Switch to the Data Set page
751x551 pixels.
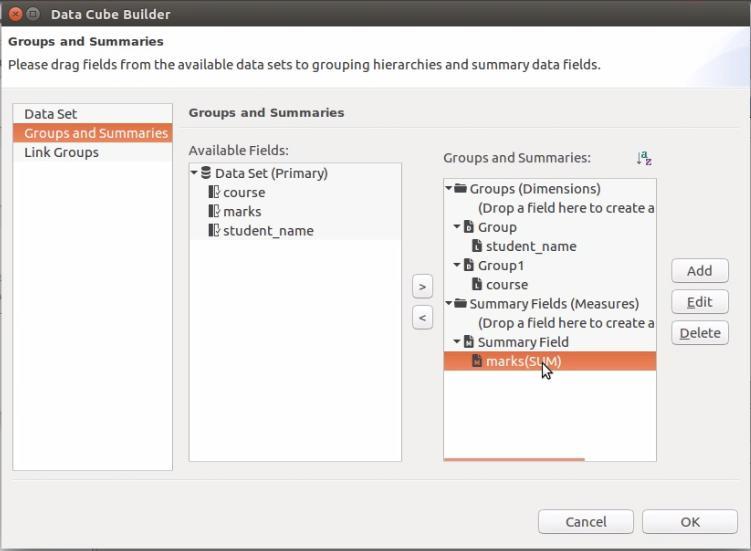pyautogui.click(x=51, y=114)
